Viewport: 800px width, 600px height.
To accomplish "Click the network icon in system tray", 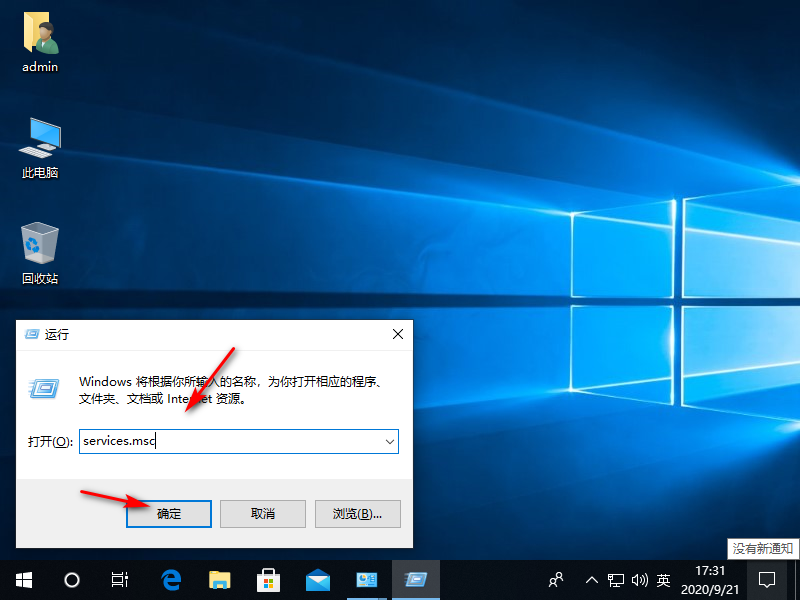I will pyautogui.click(x=617, y=580).
